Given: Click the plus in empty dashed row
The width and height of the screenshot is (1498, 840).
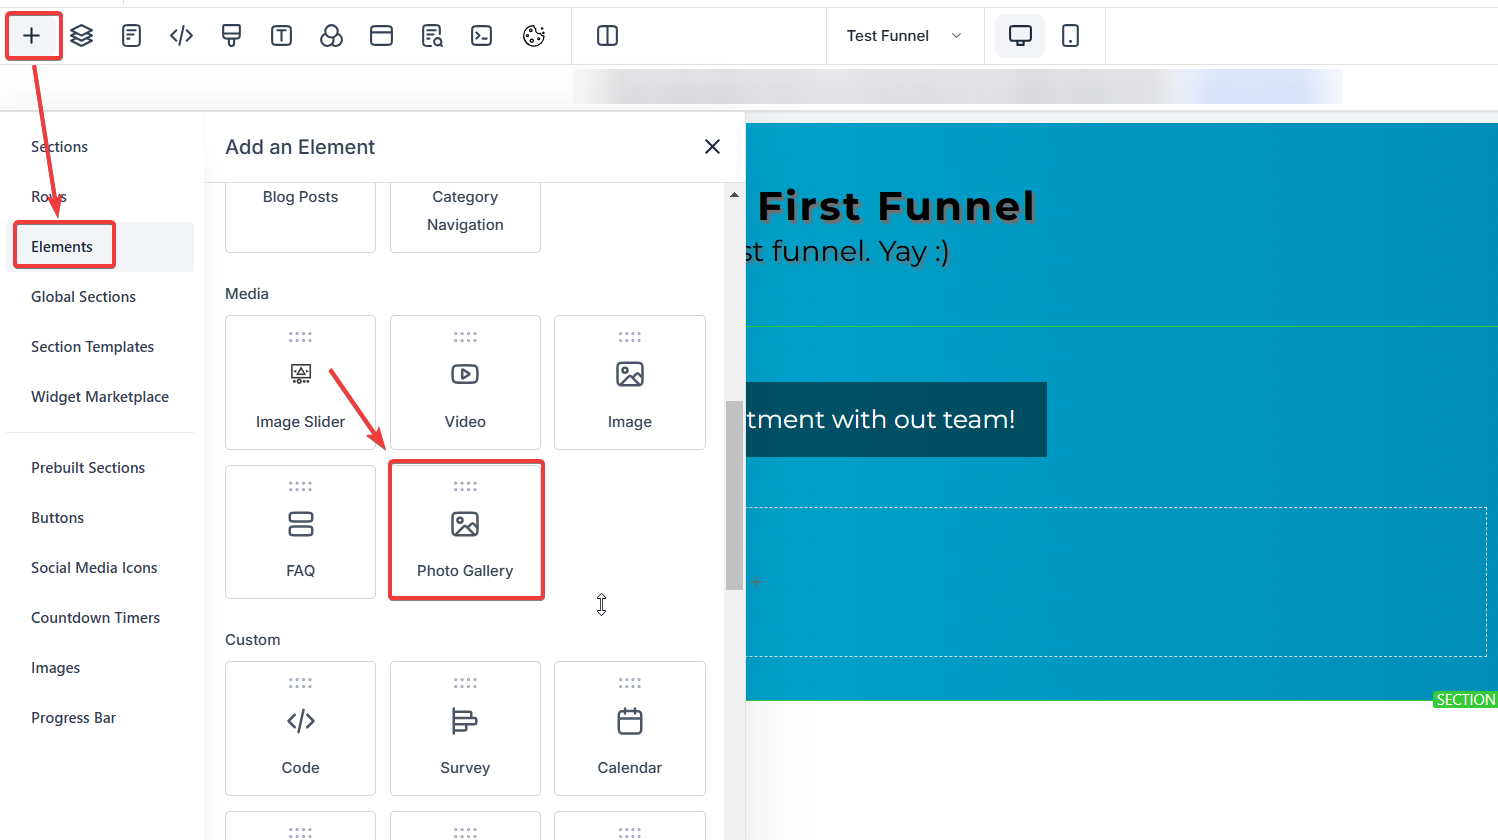Looking at the screenshot, I should pos(757,582).
